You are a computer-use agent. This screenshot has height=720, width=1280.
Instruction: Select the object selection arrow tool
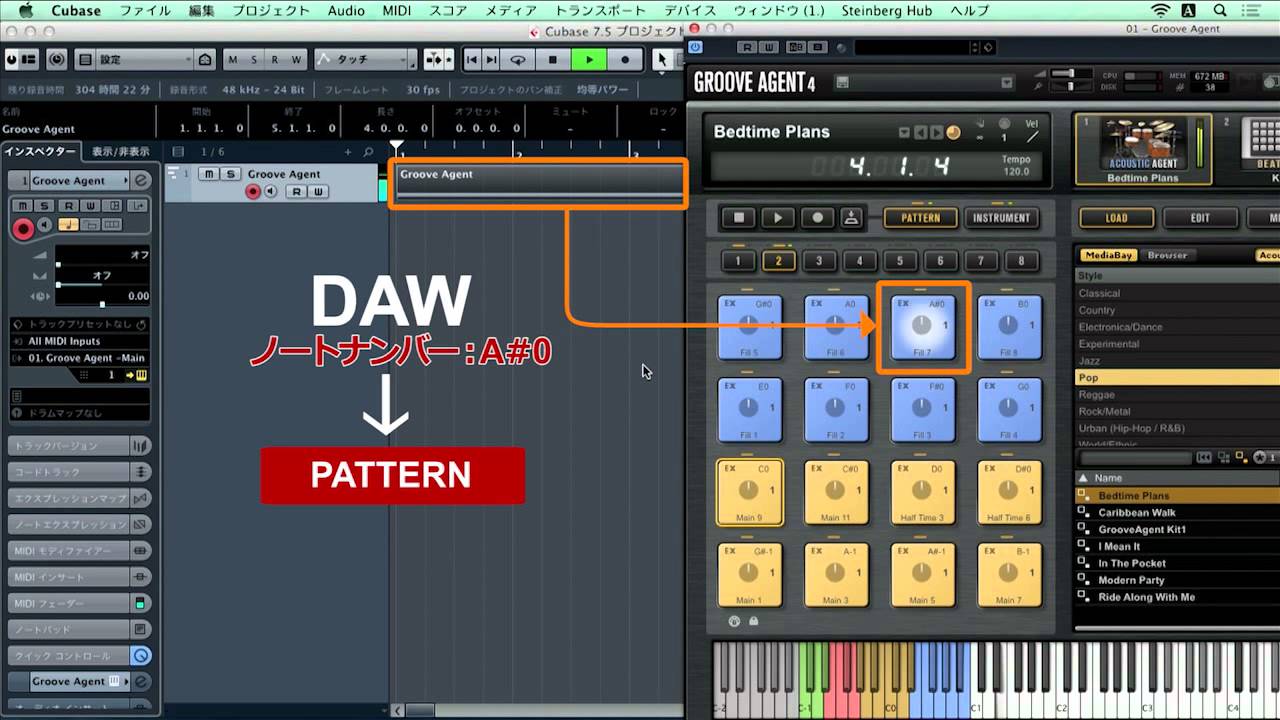(662, 60)
